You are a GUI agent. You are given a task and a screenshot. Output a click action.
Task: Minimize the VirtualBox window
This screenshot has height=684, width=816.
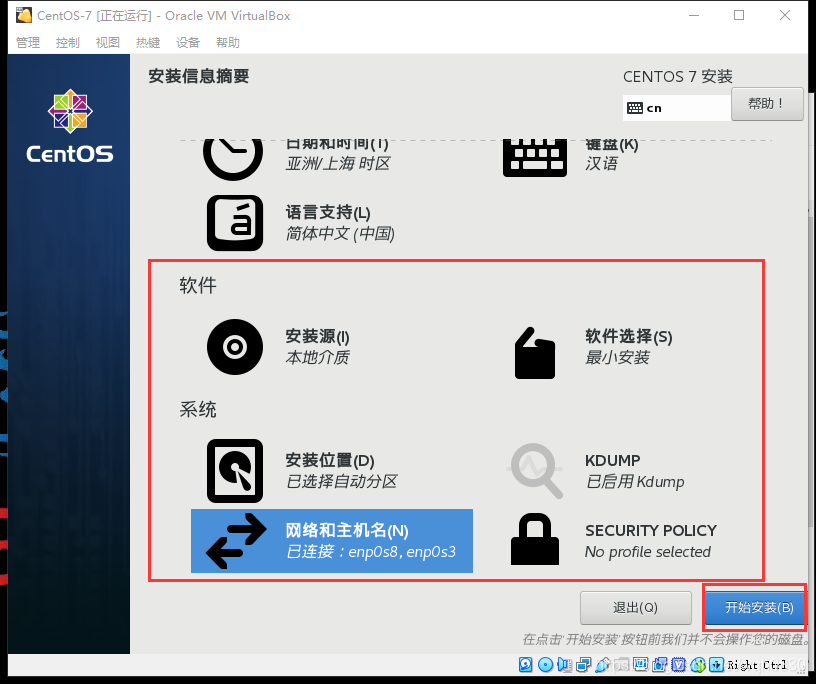(694, 15)
